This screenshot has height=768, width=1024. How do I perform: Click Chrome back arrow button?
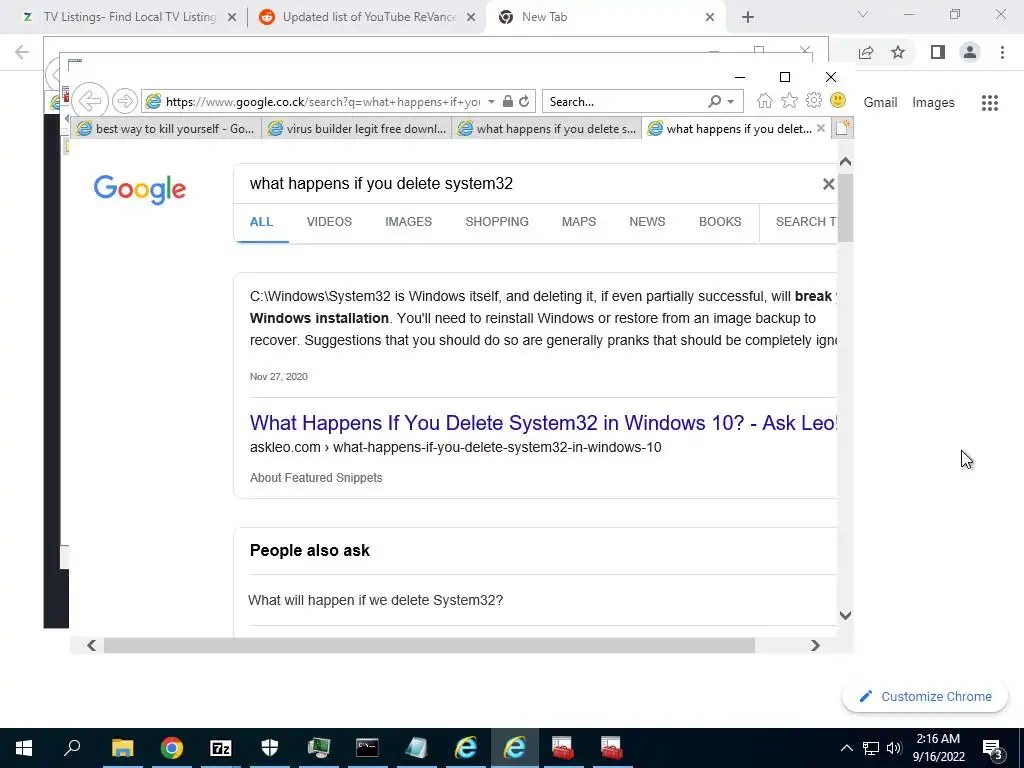point(22,52)
